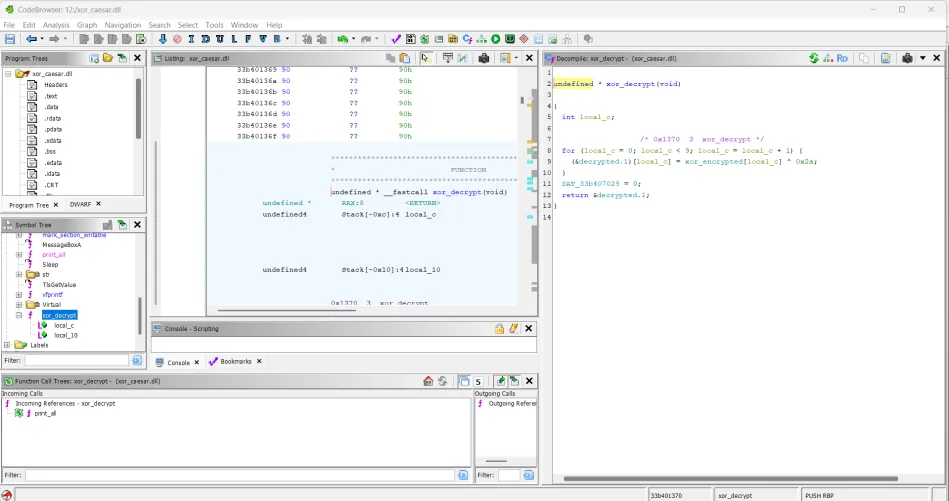Go back using the blue left arrow
The width and height of the screenshot is (949, 501).
pos(31,39)
